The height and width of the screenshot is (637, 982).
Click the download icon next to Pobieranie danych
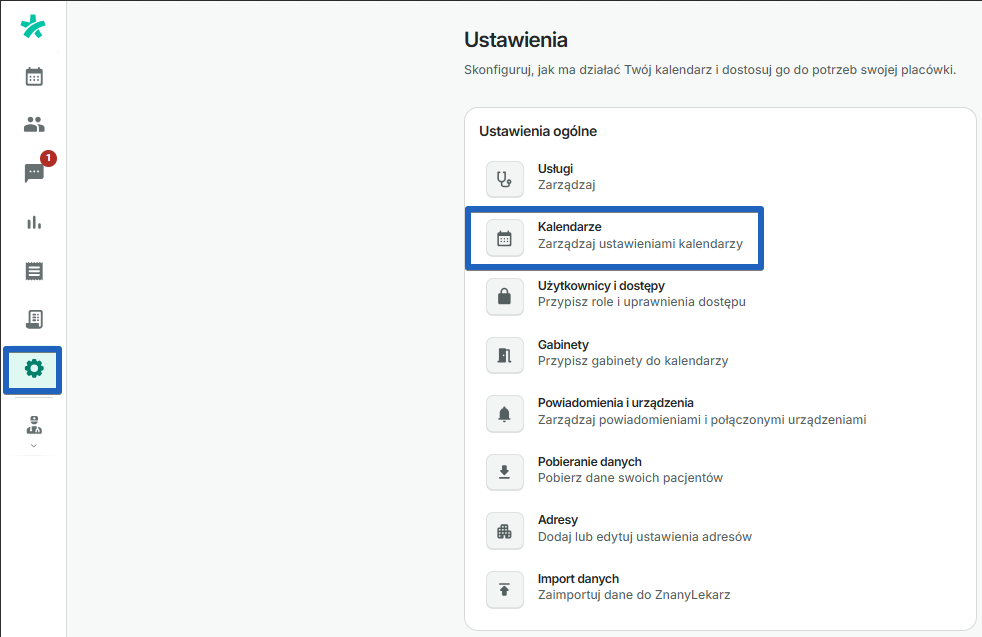click(505, 472)
